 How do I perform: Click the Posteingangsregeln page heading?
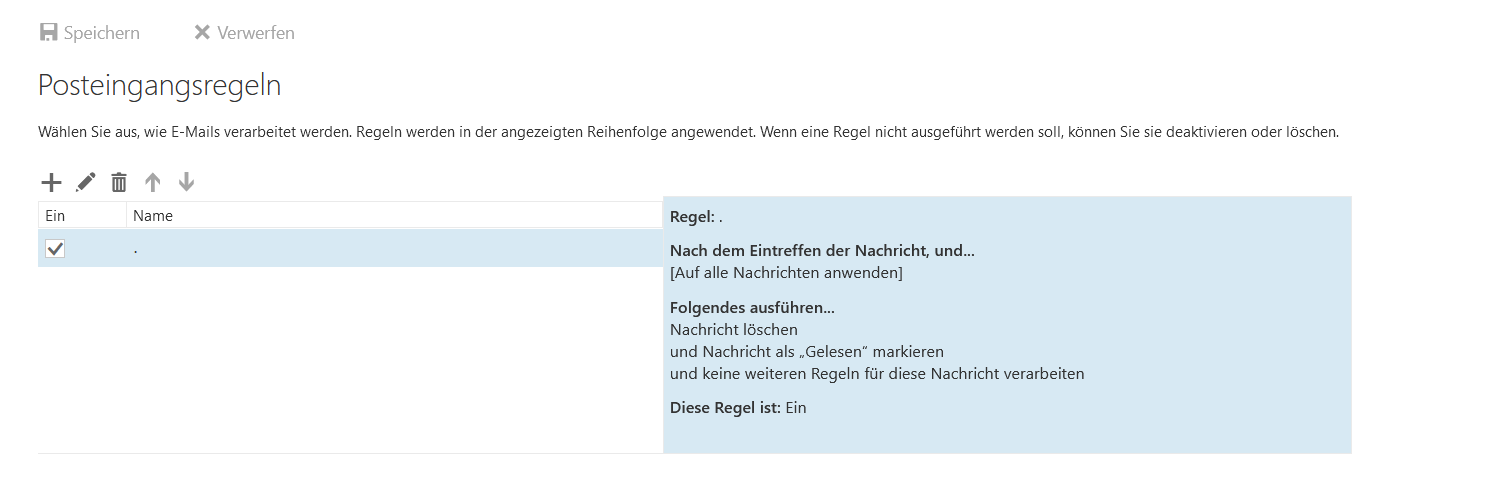[159, 86]
